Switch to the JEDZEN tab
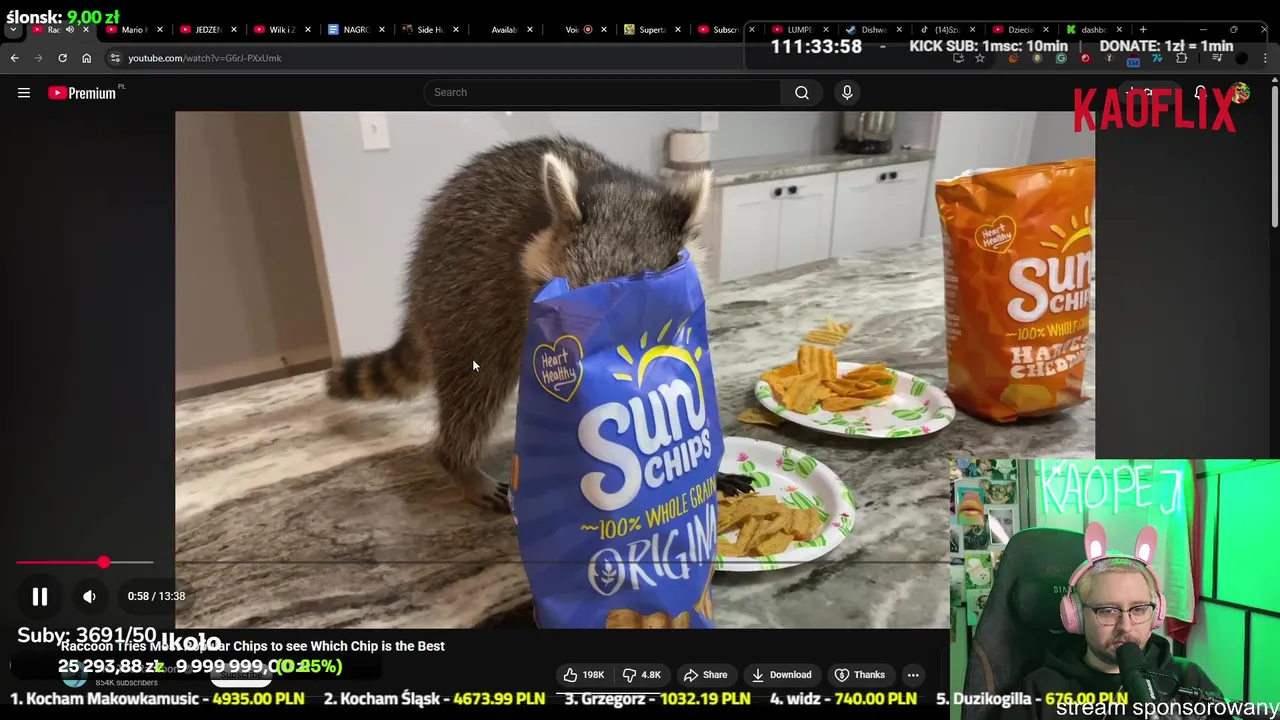 tap(207, 29)
